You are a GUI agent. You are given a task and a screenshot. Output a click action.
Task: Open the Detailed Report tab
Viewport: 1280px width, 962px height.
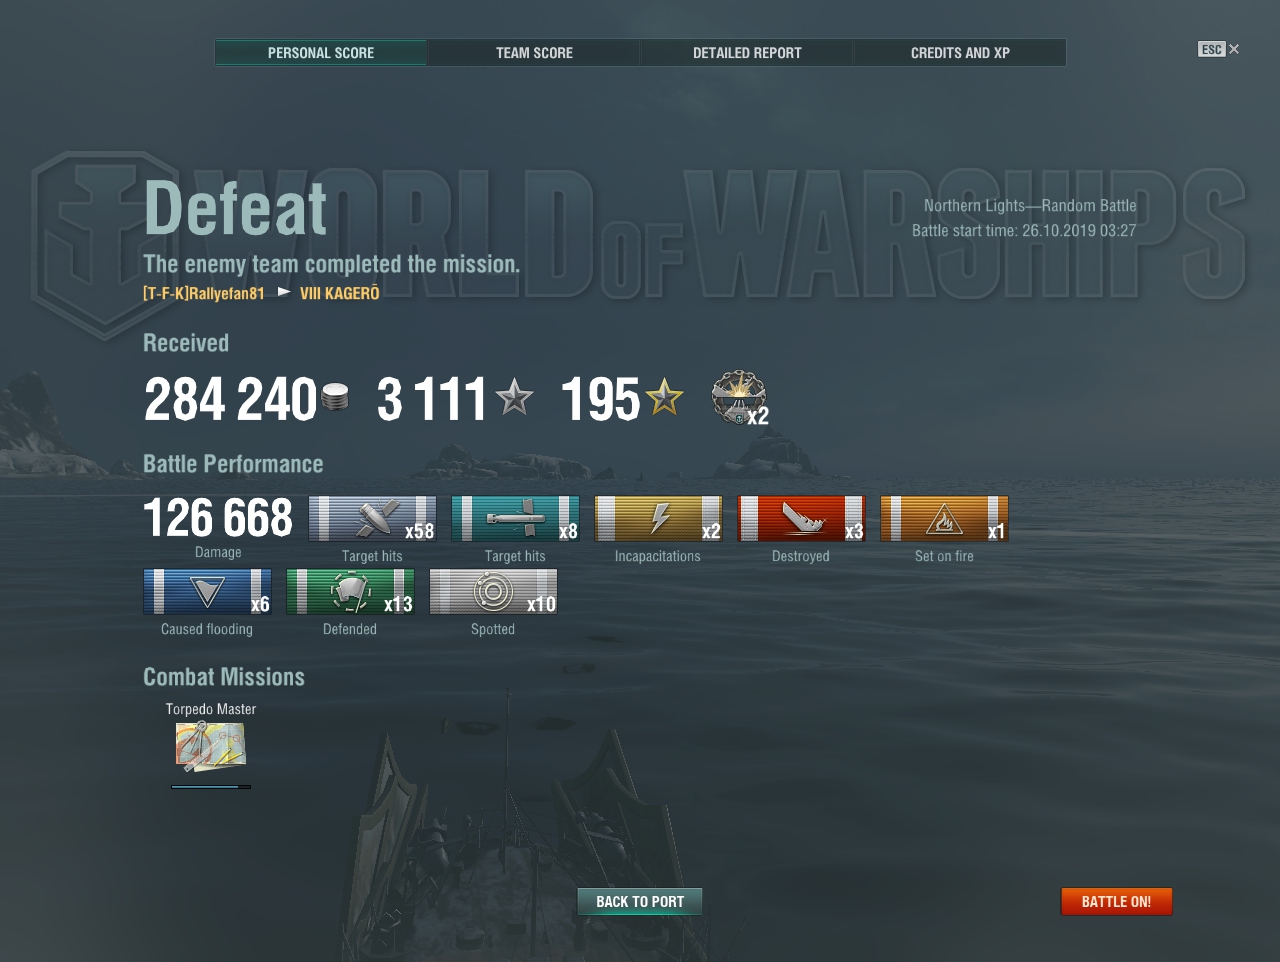coord(747,53)
